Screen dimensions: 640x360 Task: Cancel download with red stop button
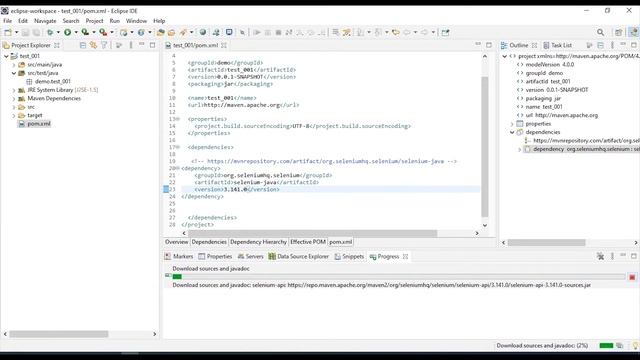point(632,277)
